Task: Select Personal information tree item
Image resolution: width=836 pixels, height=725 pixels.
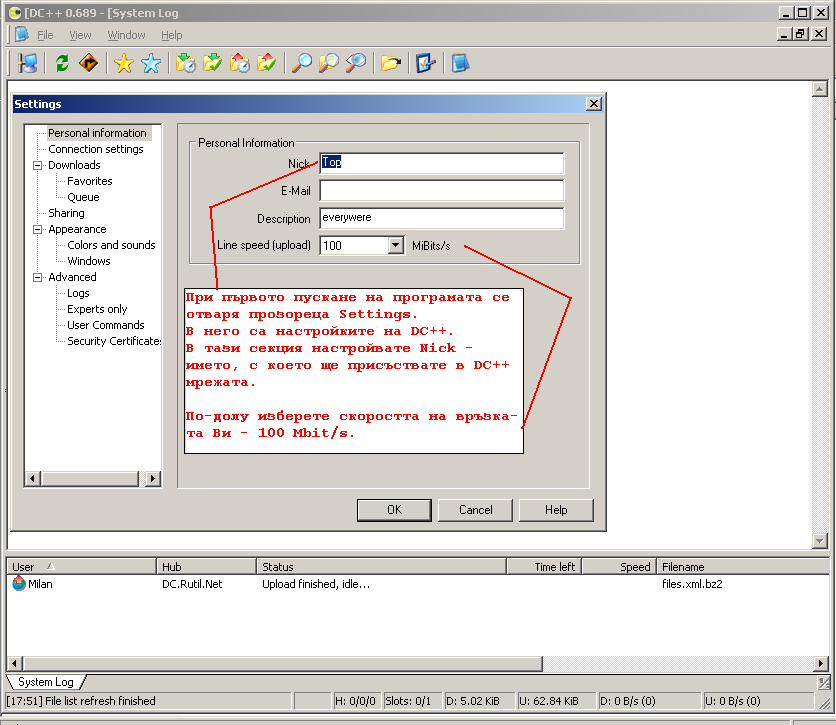Action: tap(97, 133)
